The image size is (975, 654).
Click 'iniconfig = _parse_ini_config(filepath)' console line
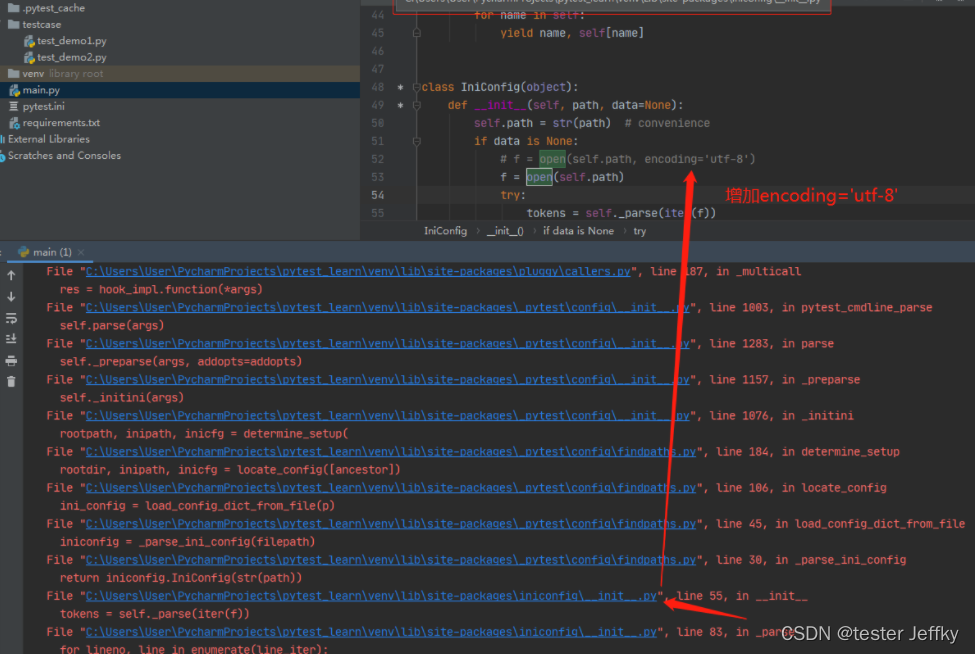187,542
